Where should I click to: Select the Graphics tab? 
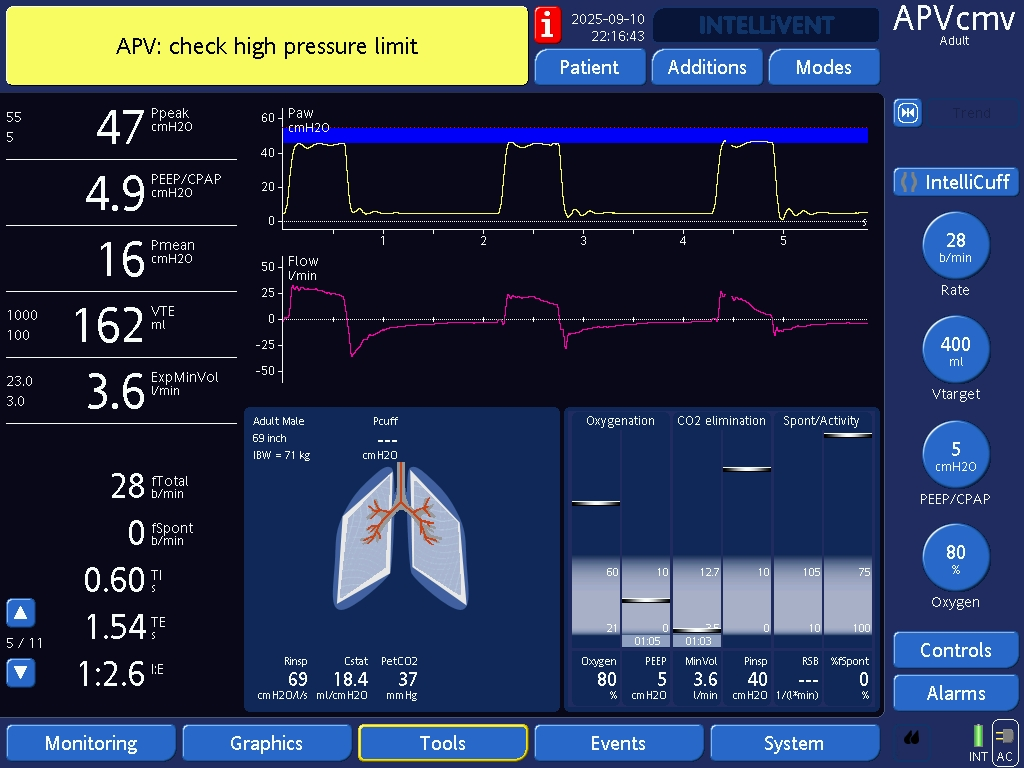(x=266, y=743)
